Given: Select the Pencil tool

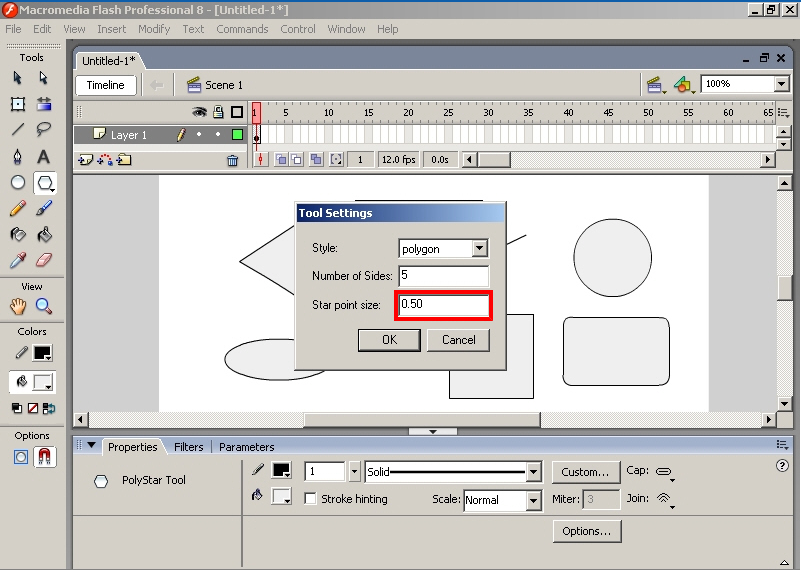Looking at the screenshot, I should click(18, 208).
